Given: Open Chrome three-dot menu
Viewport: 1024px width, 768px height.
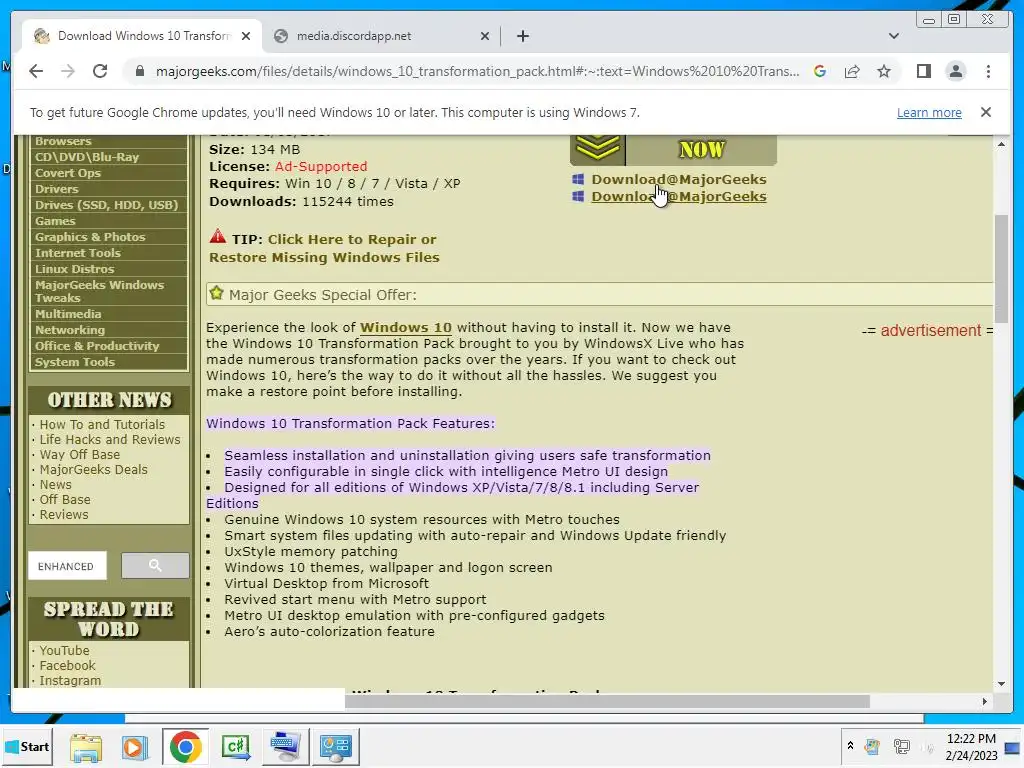Looking at the screenshot, I should click(x=988, y=71).
